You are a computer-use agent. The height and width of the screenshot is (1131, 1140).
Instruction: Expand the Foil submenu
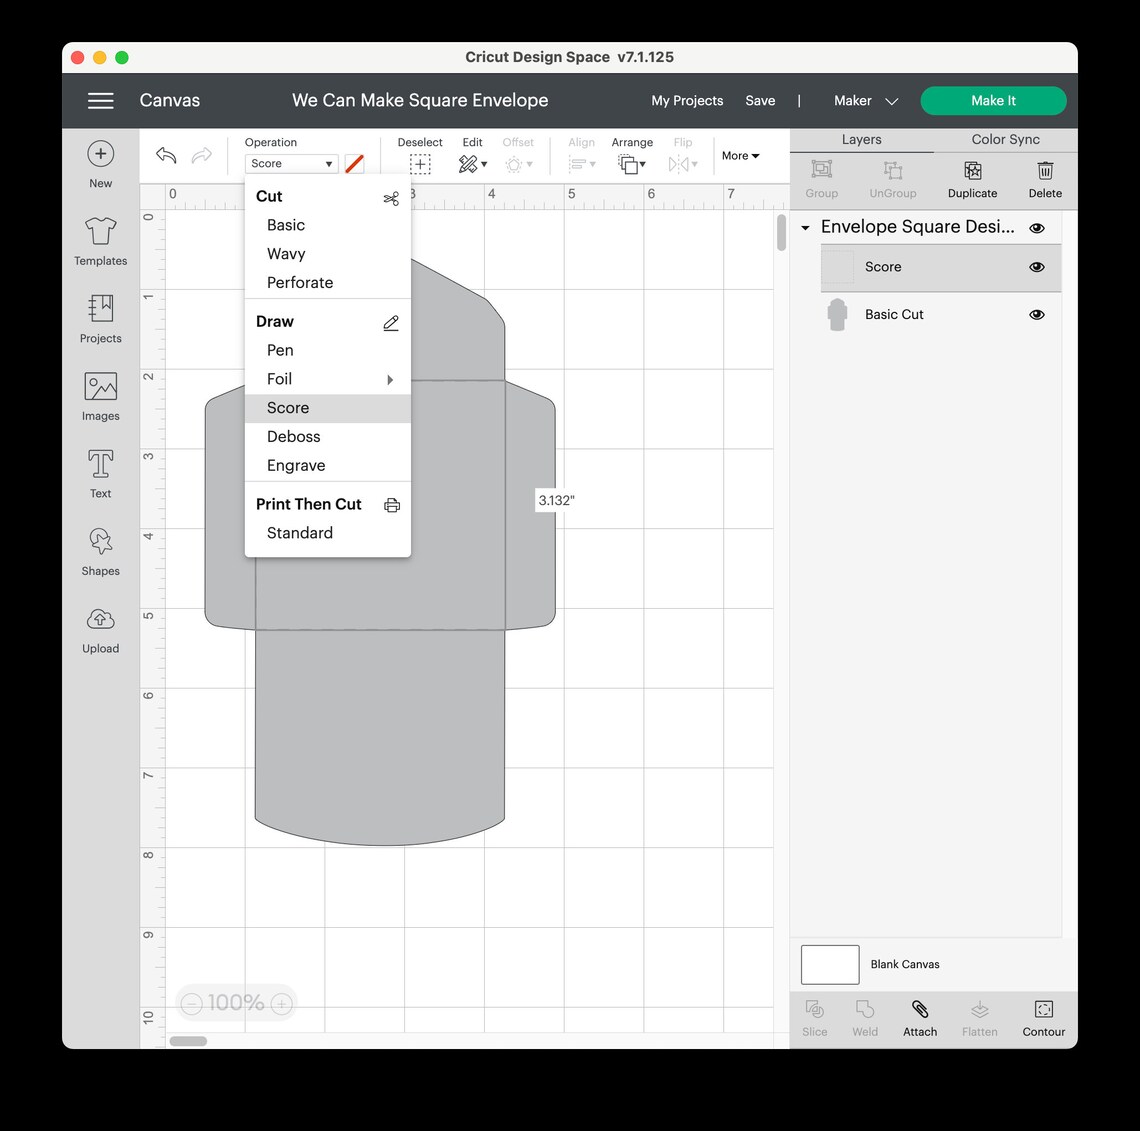[390, 379]
